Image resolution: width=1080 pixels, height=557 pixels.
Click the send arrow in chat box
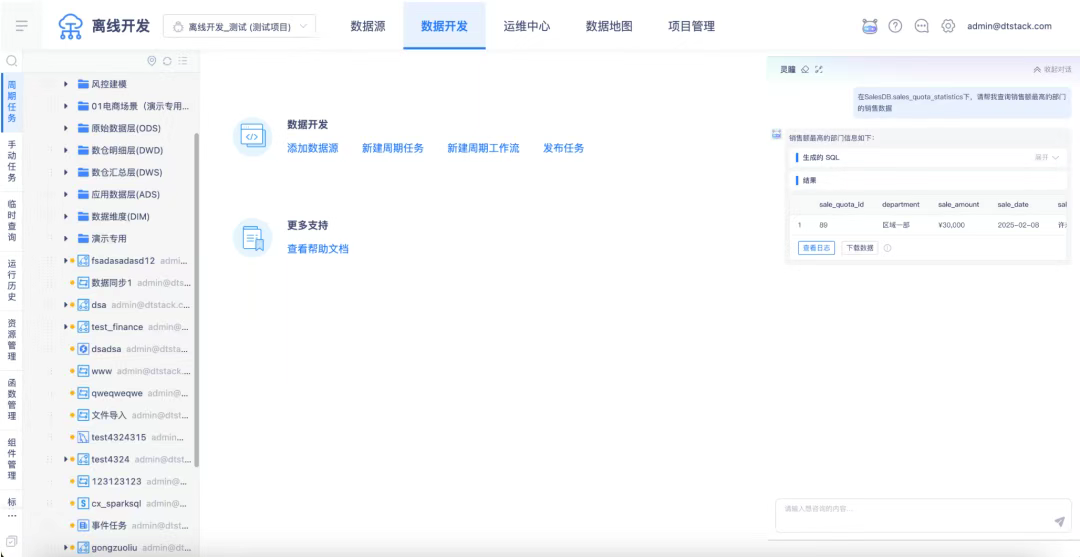[1059, 521]
